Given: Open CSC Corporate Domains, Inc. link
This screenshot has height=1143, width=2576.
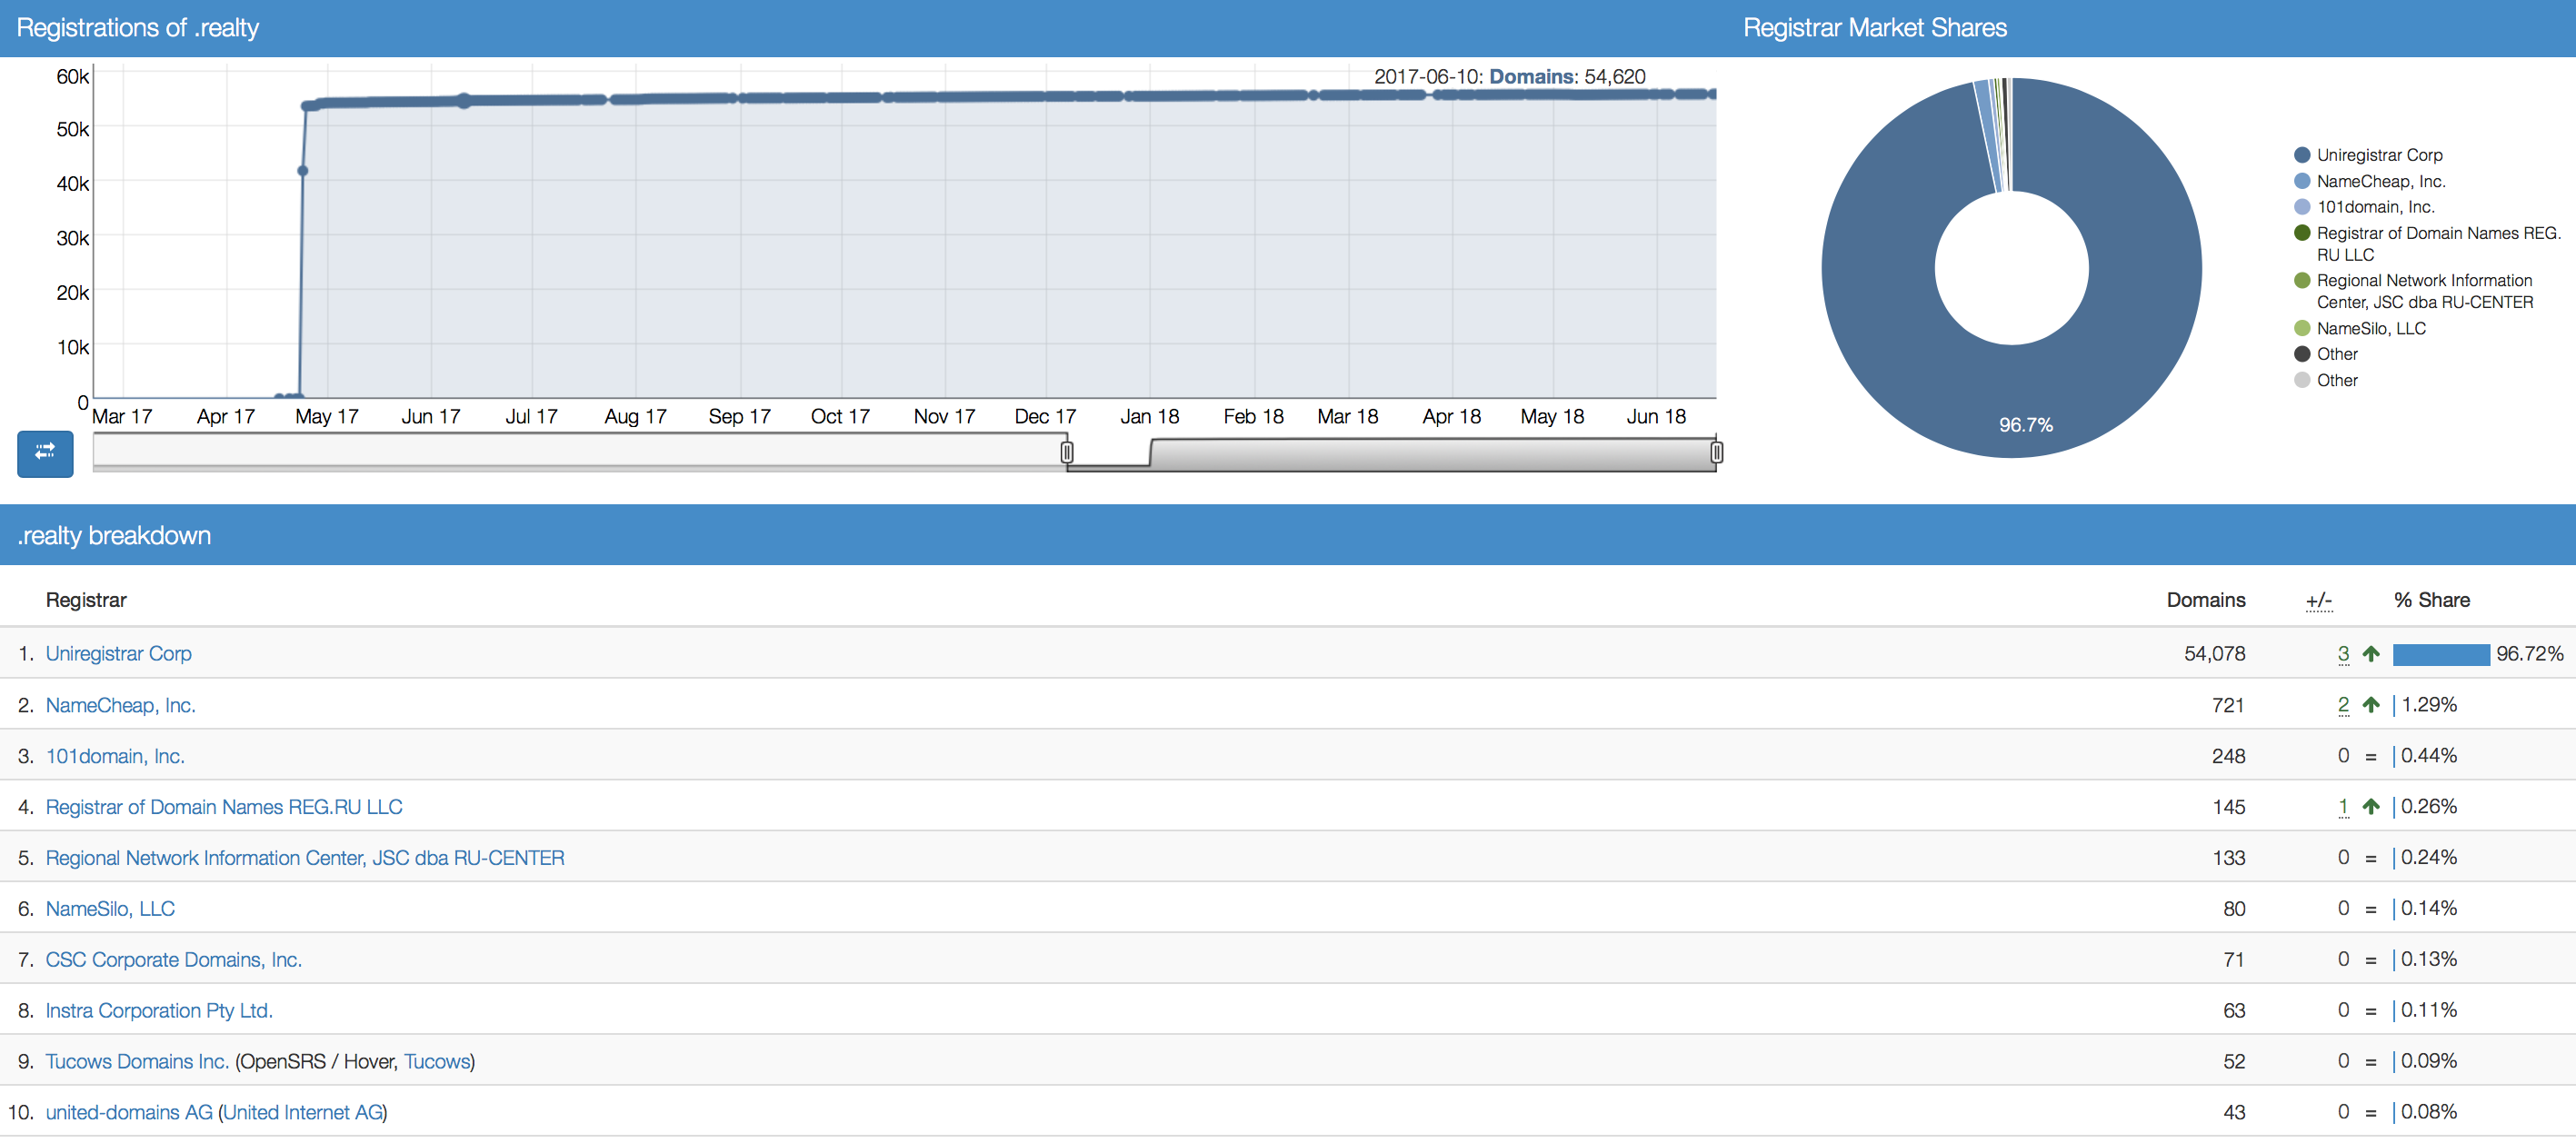Looking at the screenshot, I should (174, 960).
